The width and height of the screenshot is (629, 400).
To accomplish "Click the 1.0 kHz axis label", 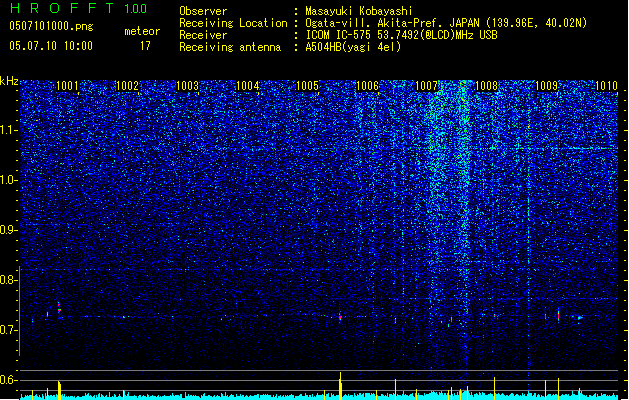I will pos(8,181).
